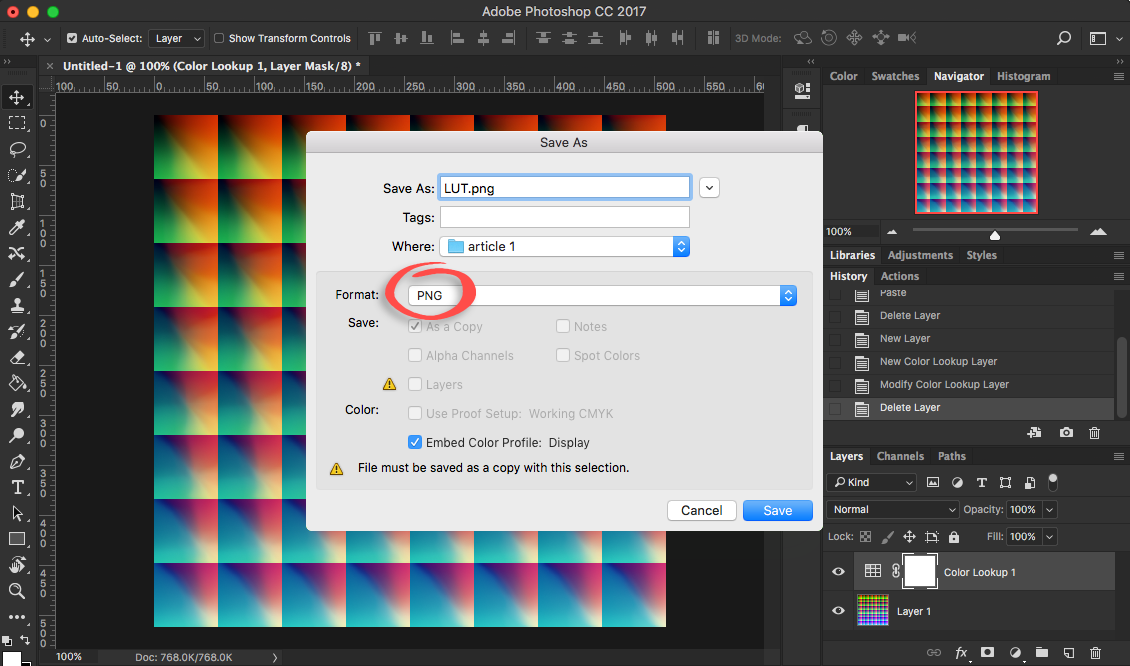Image resolution: width=1130 pixels, height=666 pixels.
Task: Select the Rectangular Marquee tool
Action: coord(17,123)
